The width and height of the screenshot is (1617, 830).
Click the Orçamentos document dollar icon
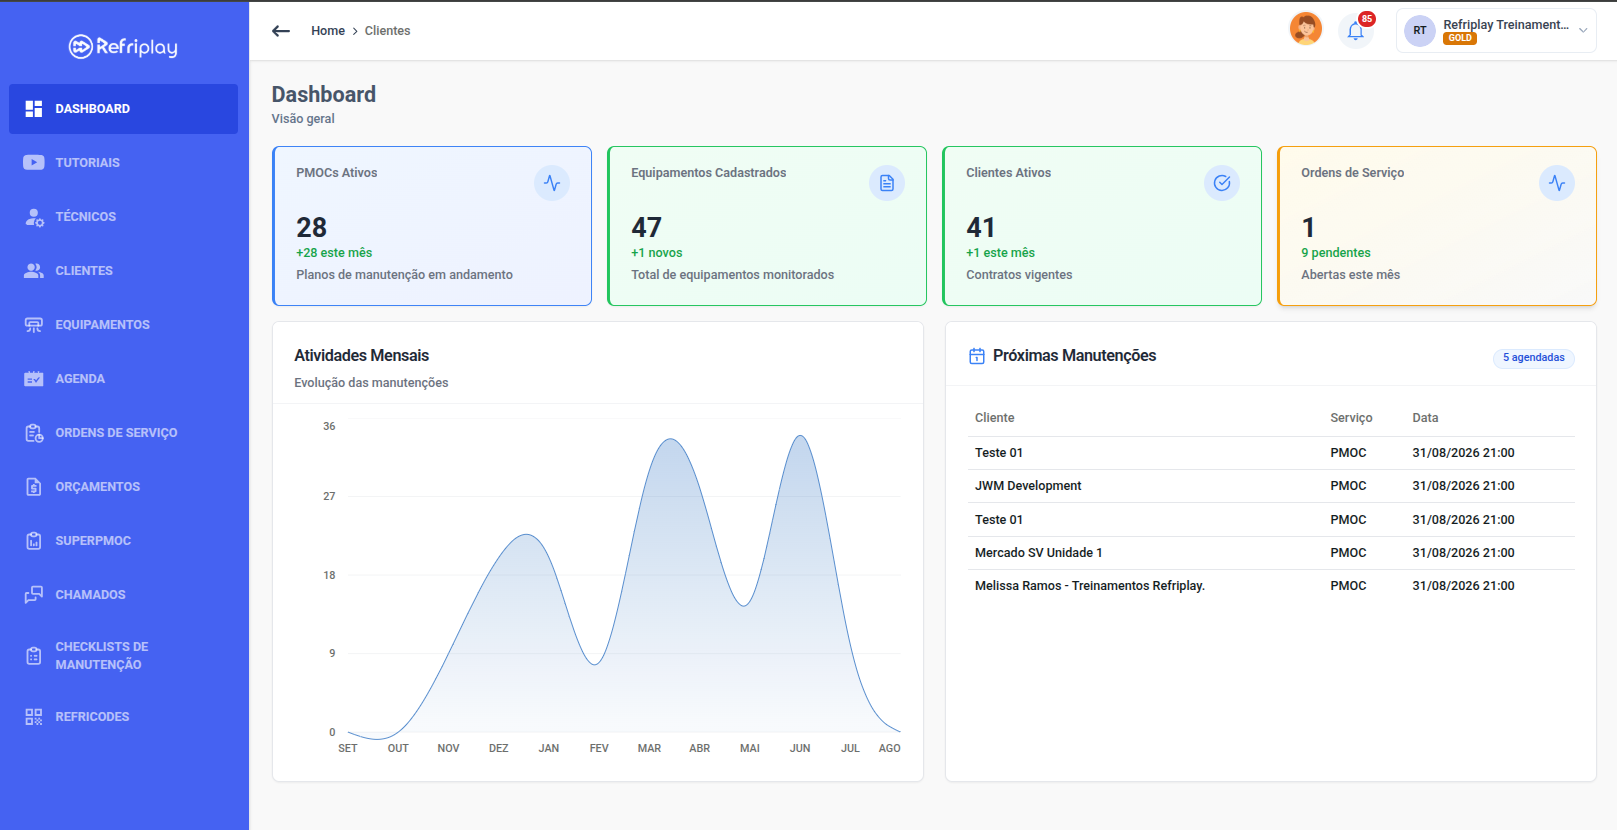[x=34, y=486]
